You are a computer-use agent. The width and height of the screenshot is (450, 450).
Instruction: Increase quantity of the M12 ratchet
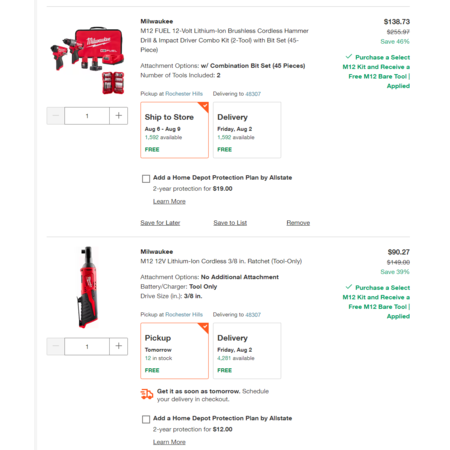pyautogui.click(x=119, y=346)
